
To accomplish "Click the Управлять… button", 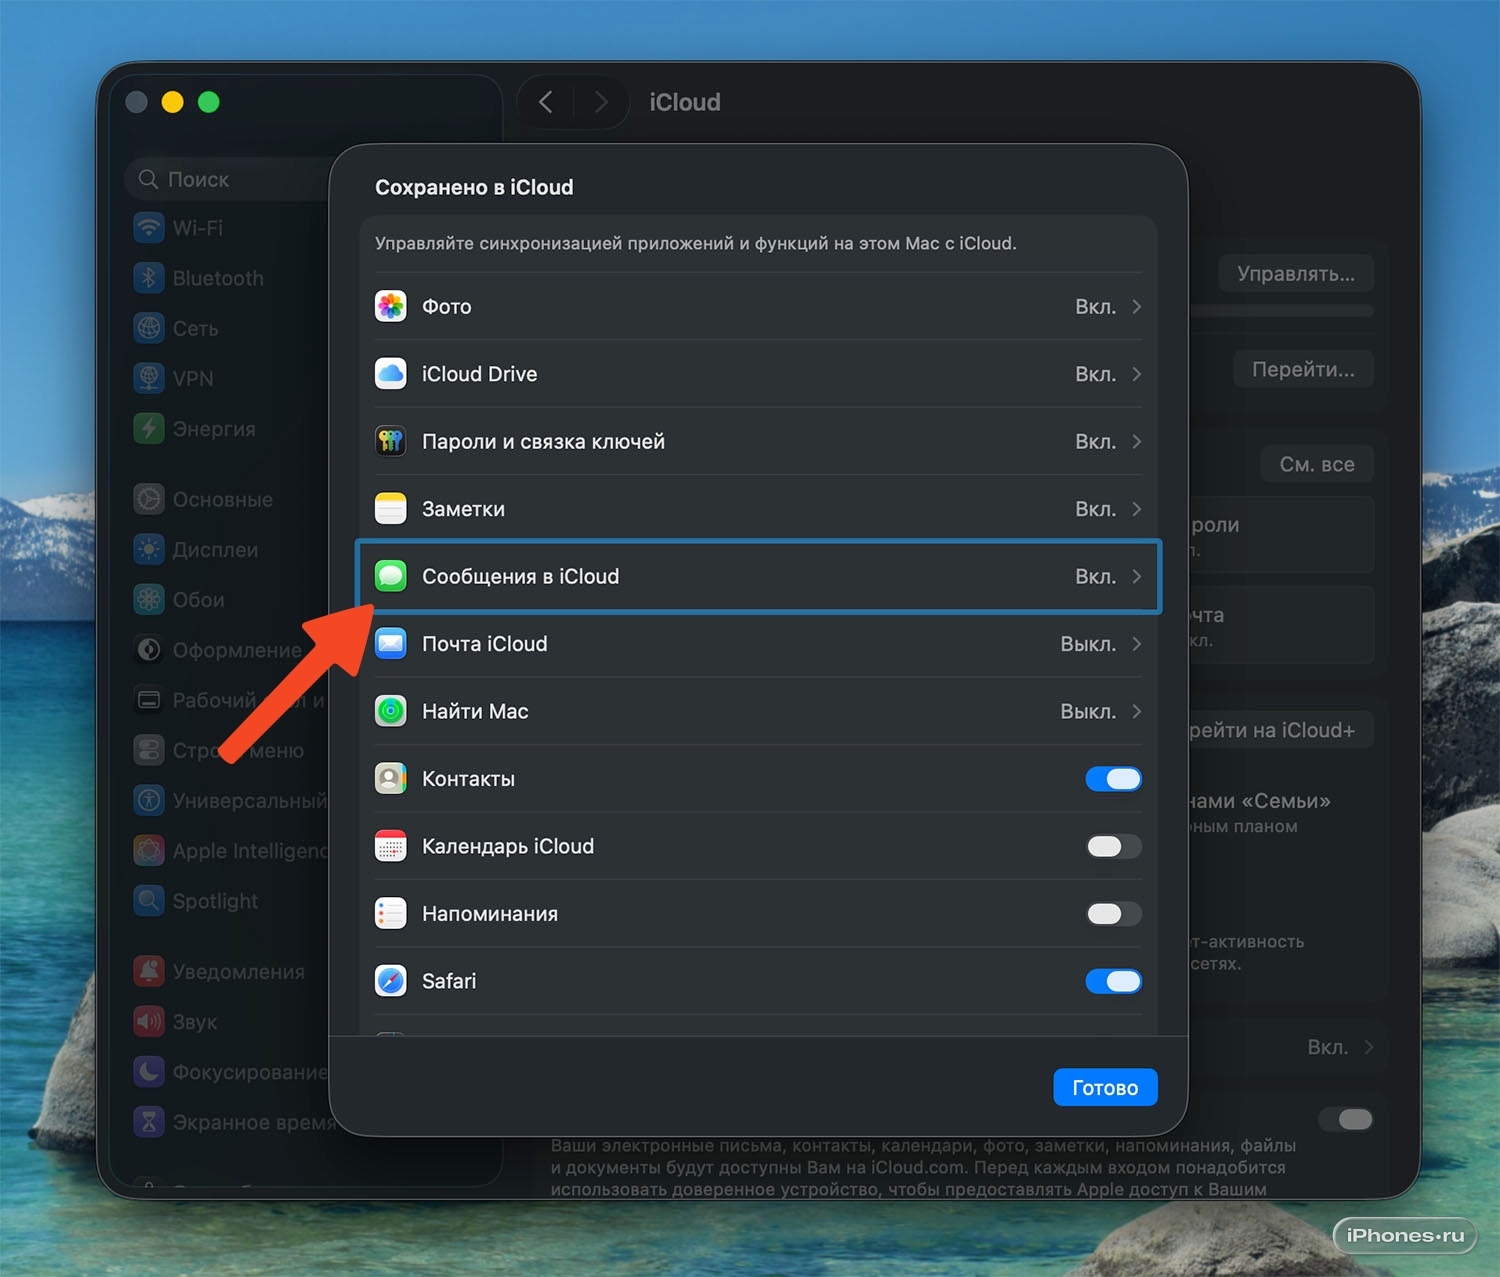I will pos(1295,274).
